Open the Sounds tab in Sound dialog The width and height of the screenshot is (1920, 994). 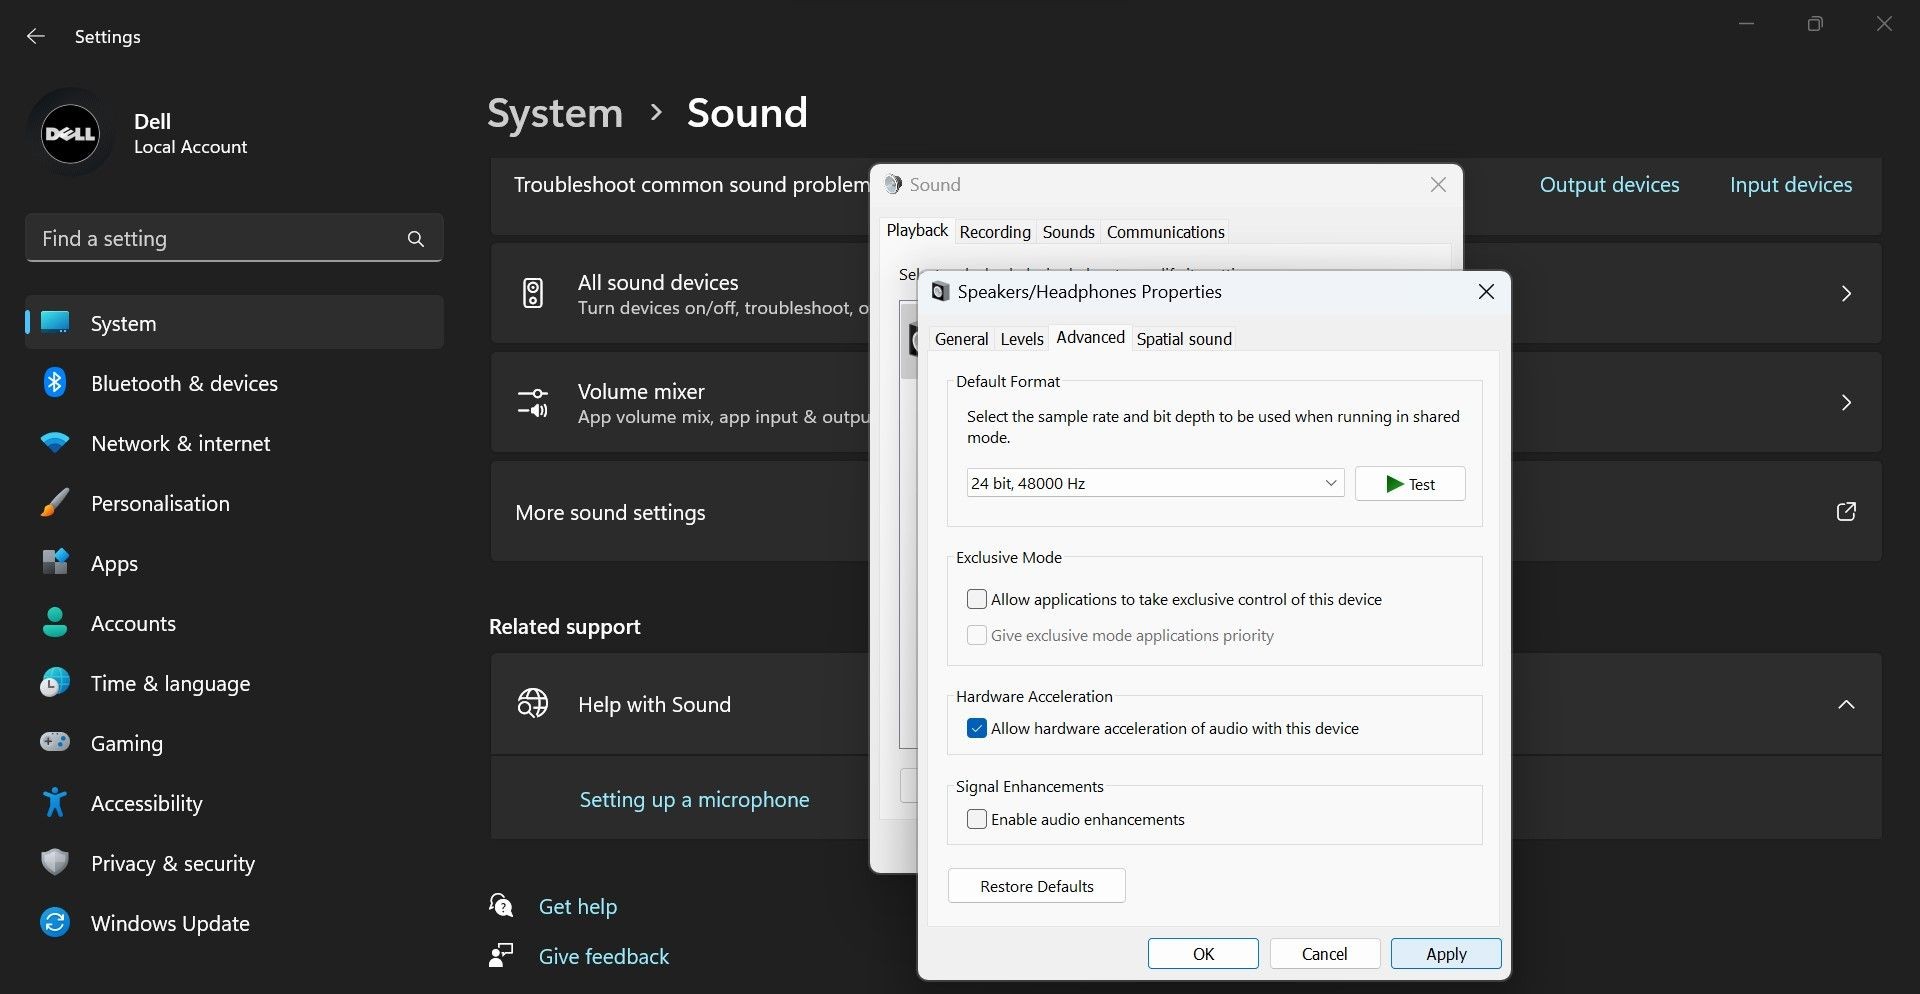[x=1068, y=232]
